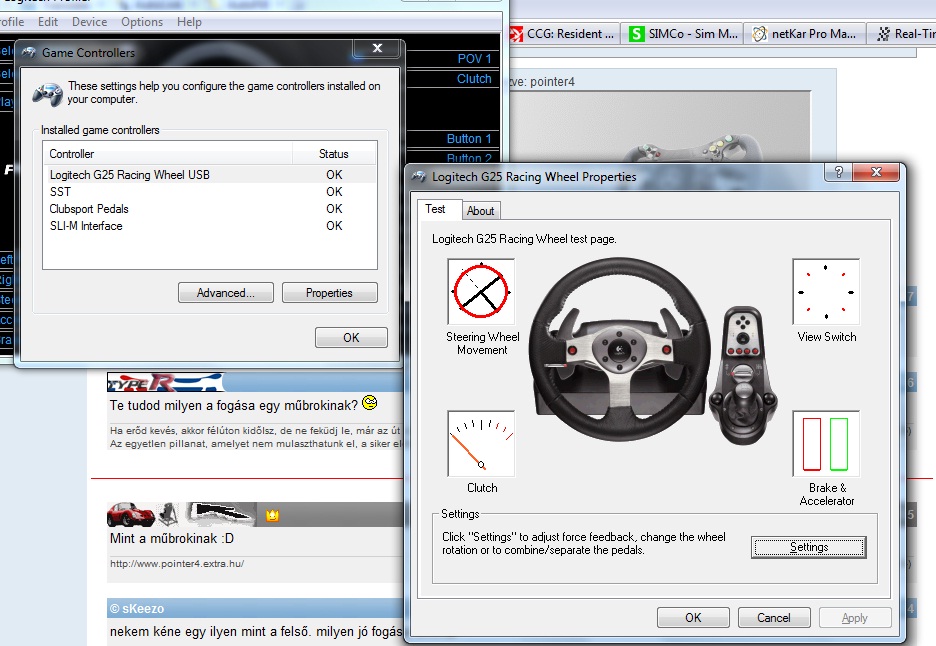This screenshot has width=936, height=646.
Task: Switch to netKar Pro browser tab
Action: 804,34
